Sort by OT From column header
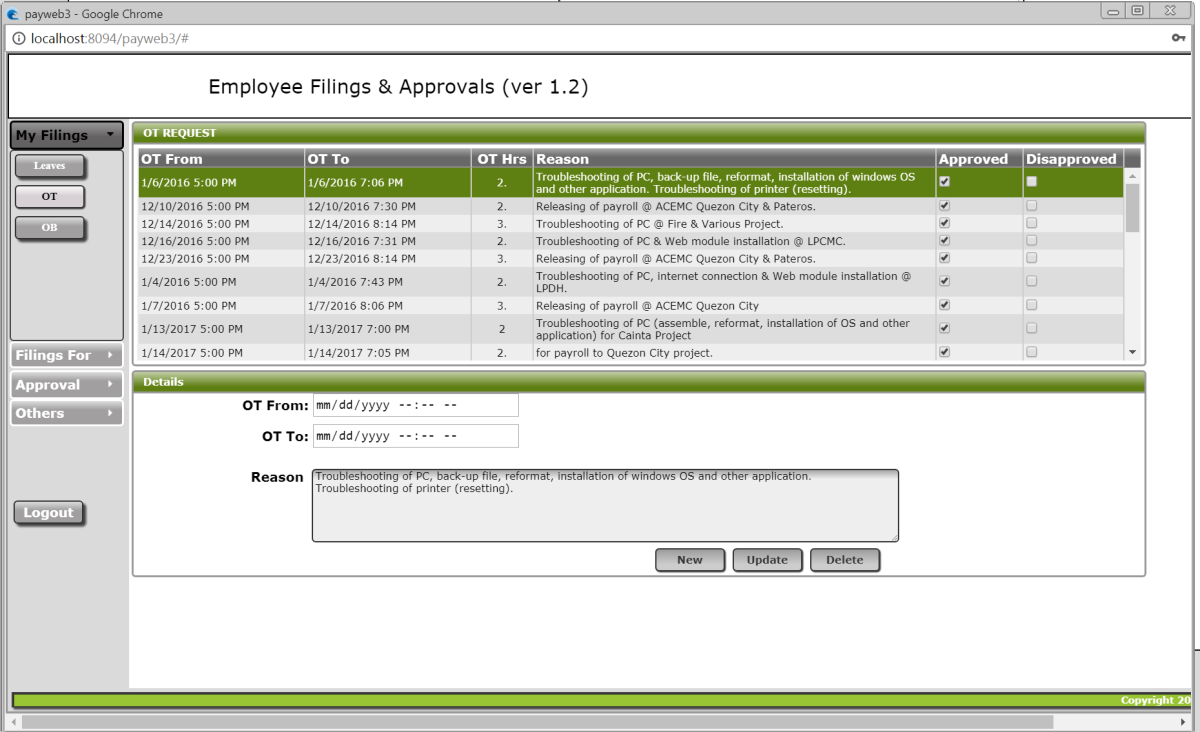This screenshot has width=1200, height=732. pos(221,159)
